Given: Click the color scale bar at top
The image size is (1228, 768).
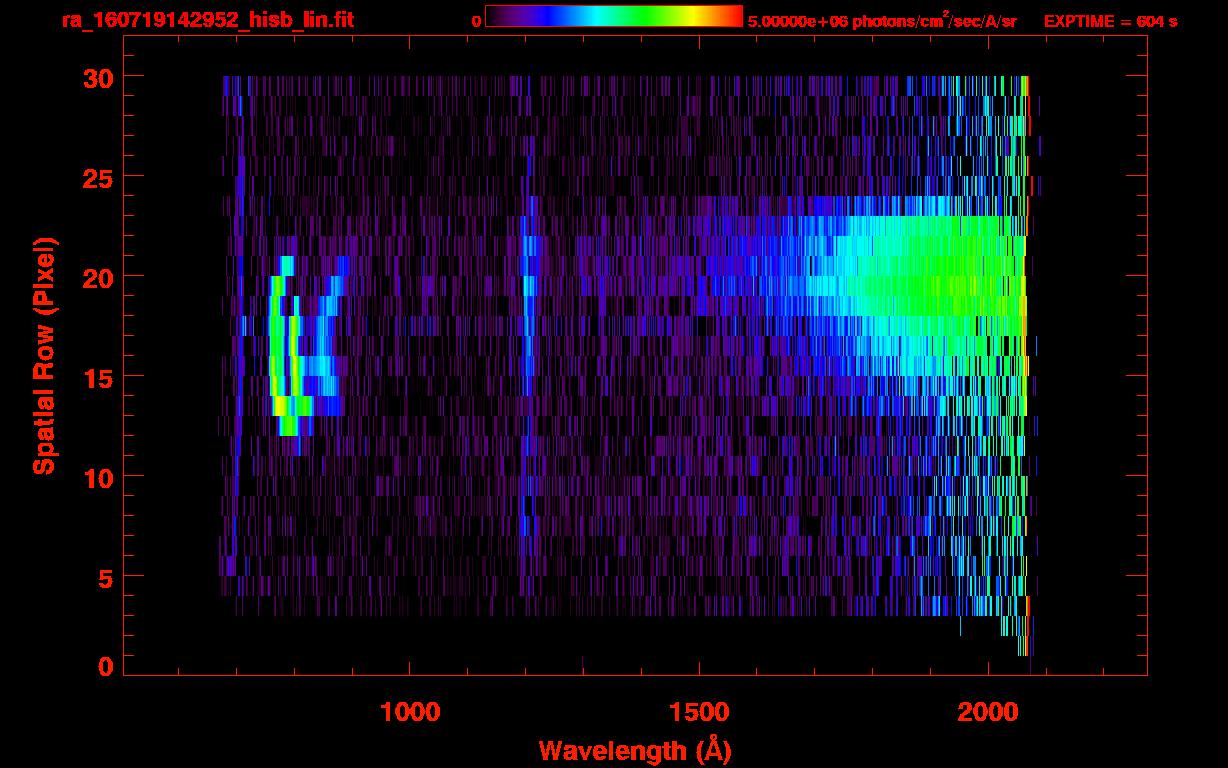Looking at the screenshot, I should click(x=614, y=16).
